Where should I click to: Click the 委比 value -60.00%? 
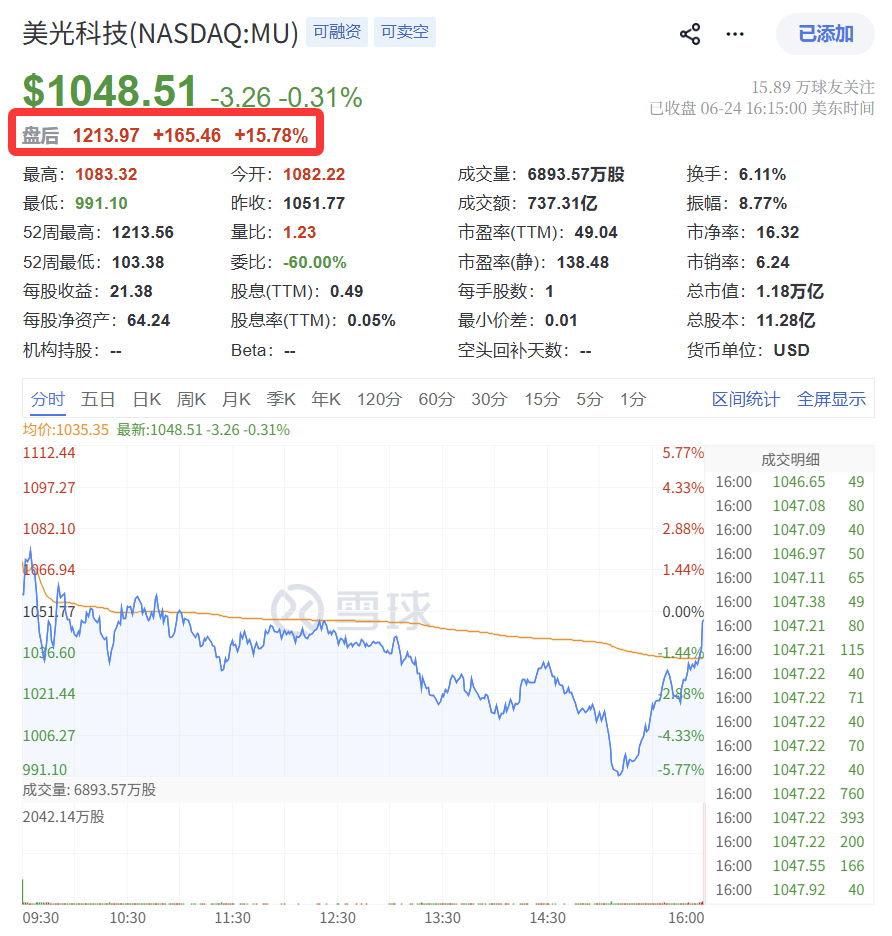[x=315, y=262]
